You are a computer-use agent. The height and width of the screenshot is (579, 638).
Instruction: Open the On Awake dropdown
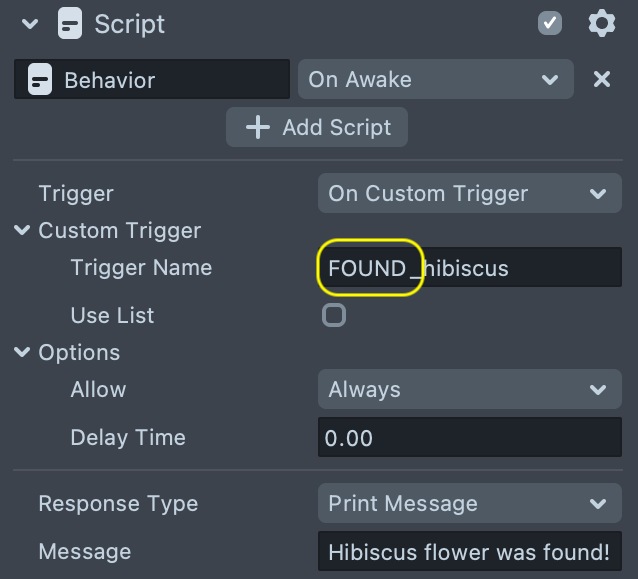(435, 79)
